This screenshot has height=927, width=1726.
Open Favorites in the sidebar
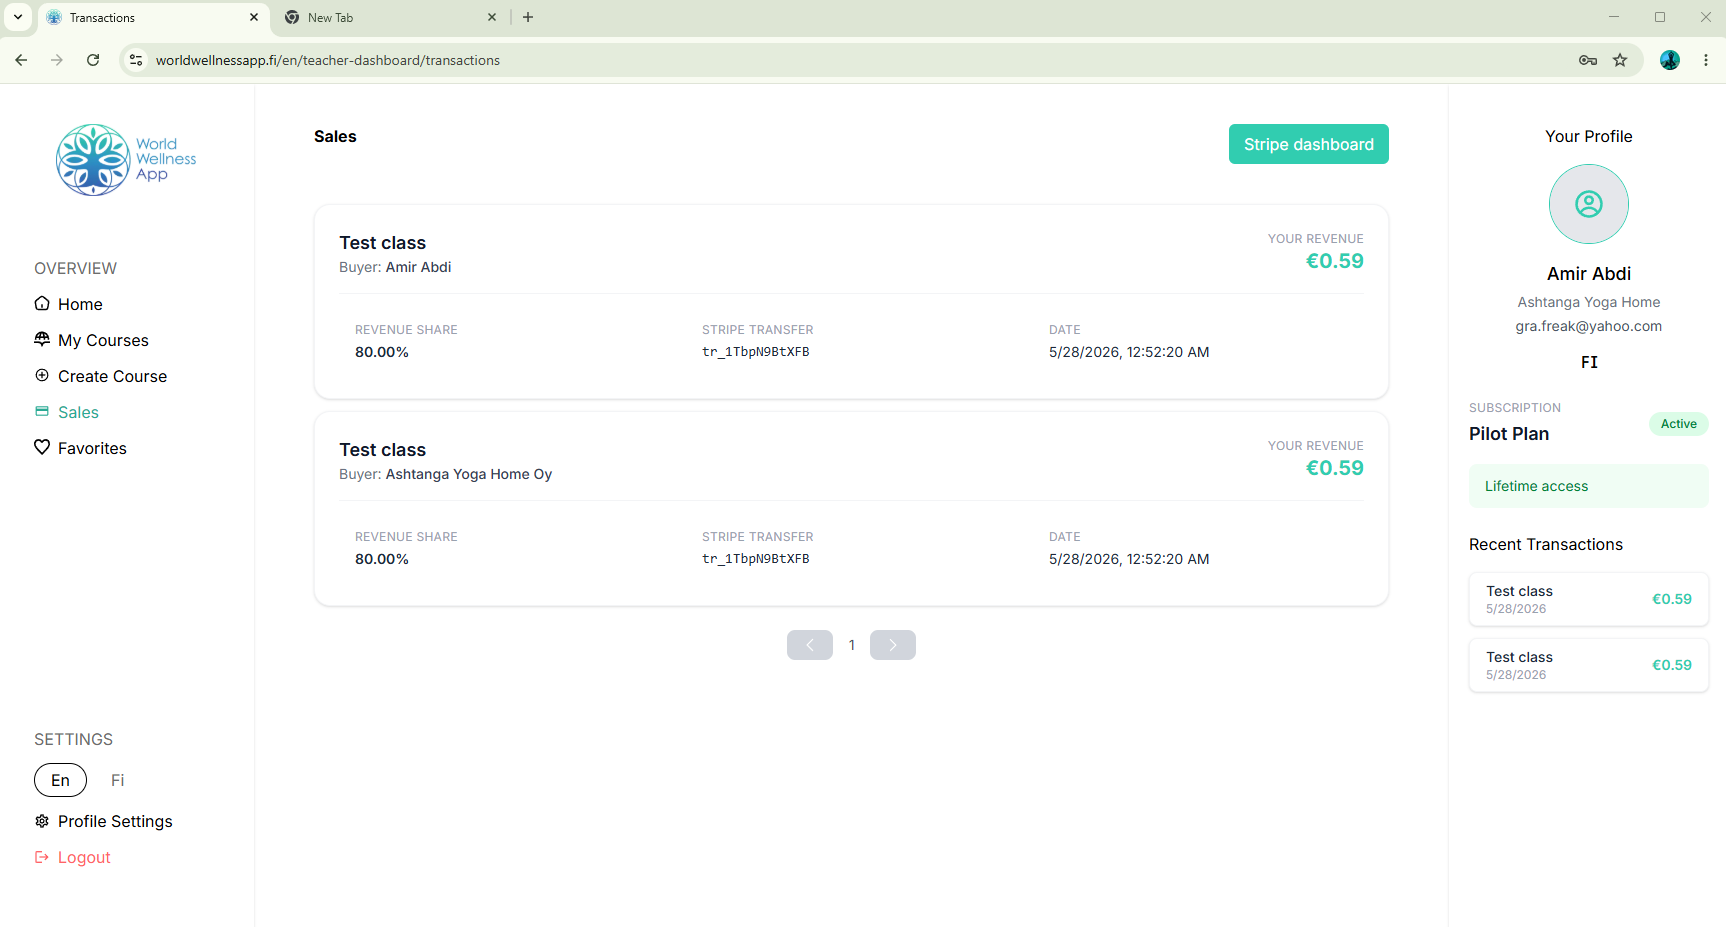(92, 448)
